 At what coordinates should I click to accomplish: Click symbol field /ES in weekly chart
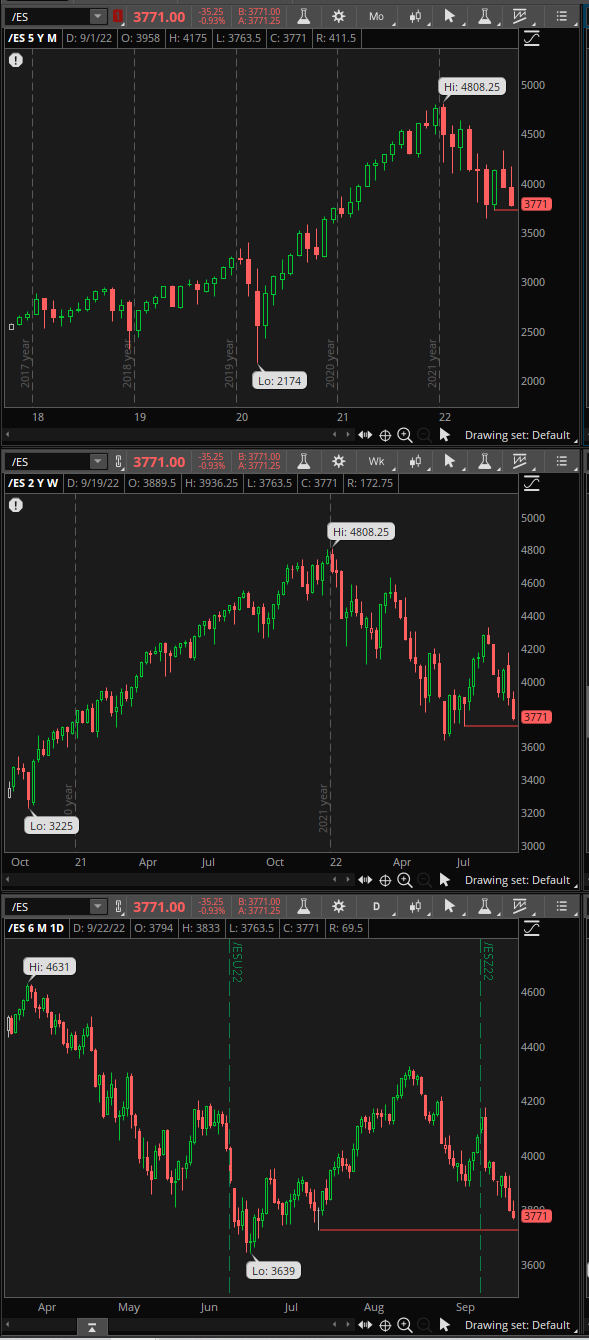[47, 461]
